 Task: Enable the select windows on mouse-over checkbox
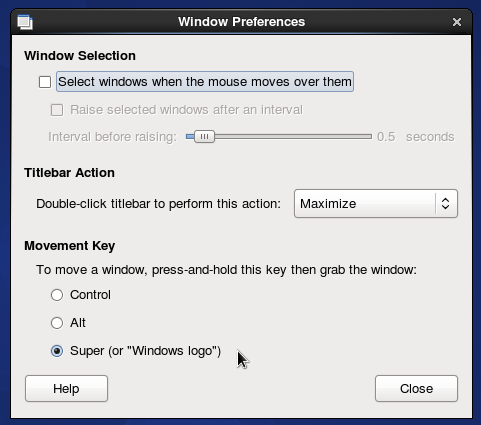click(x=45, y=82)
